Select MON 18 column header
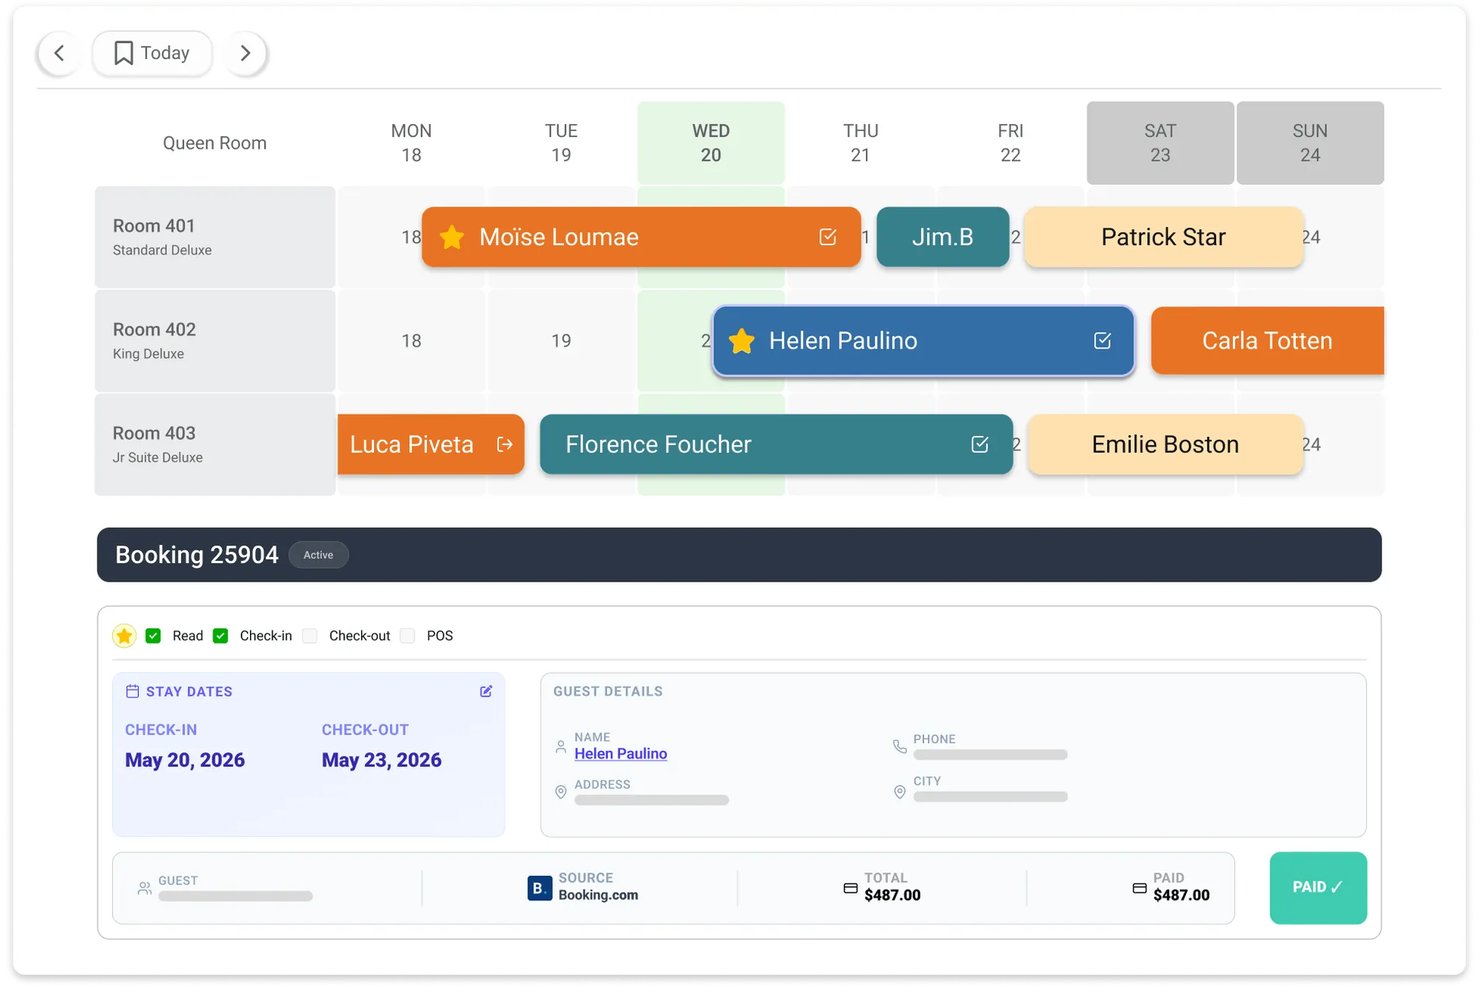This screenshot has height=987, width=1480. pyautogui.click(x=411, y=143)
